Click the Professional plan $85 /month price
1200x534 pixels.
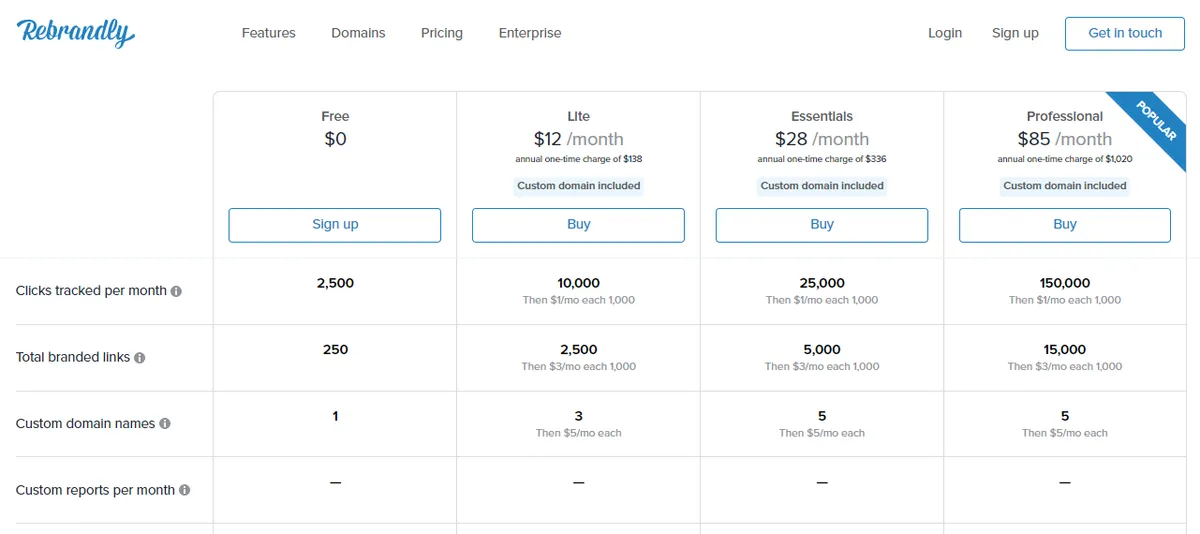pyautogui.click(x=1064, y=139)
